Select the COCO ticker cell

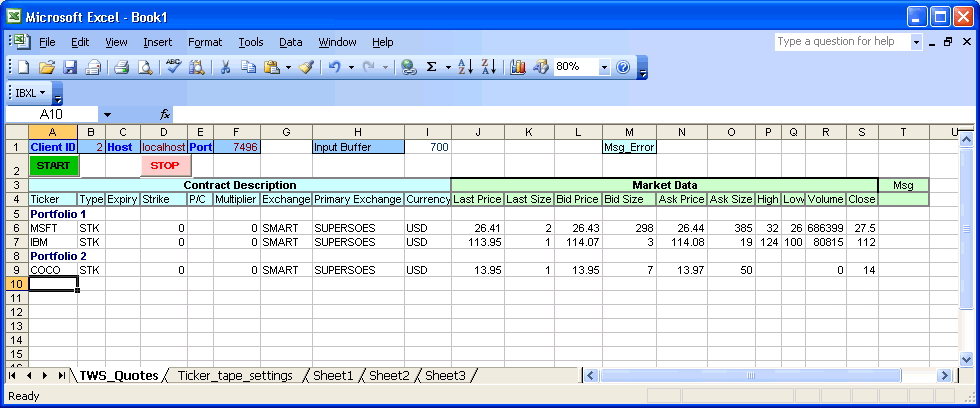pyautogui.click(x=53, y=270)
